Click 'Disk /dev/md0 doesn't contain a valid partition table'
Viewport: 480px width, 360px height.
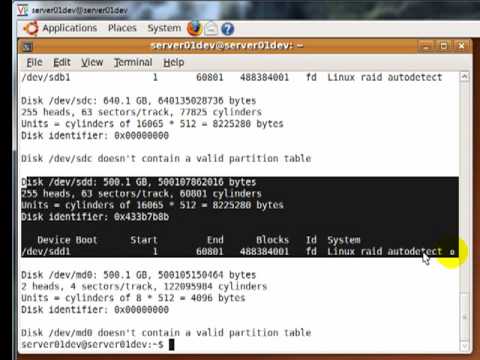click(166, 333)
